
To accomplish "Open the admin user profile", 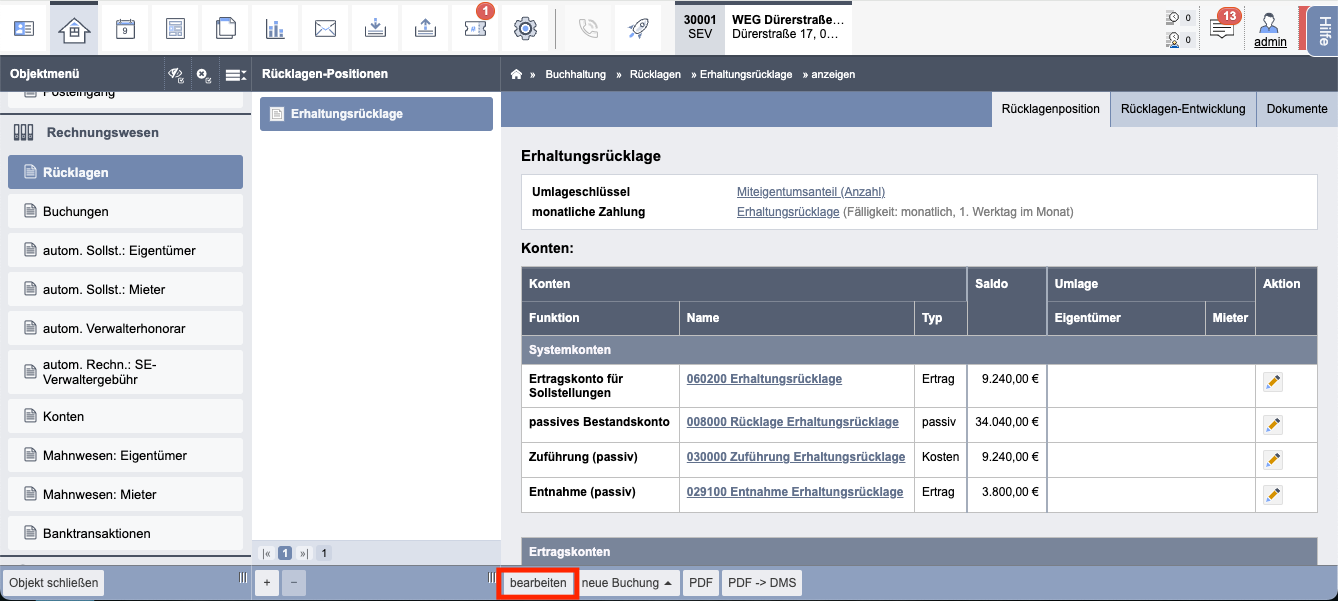I will pos(1270,30).
